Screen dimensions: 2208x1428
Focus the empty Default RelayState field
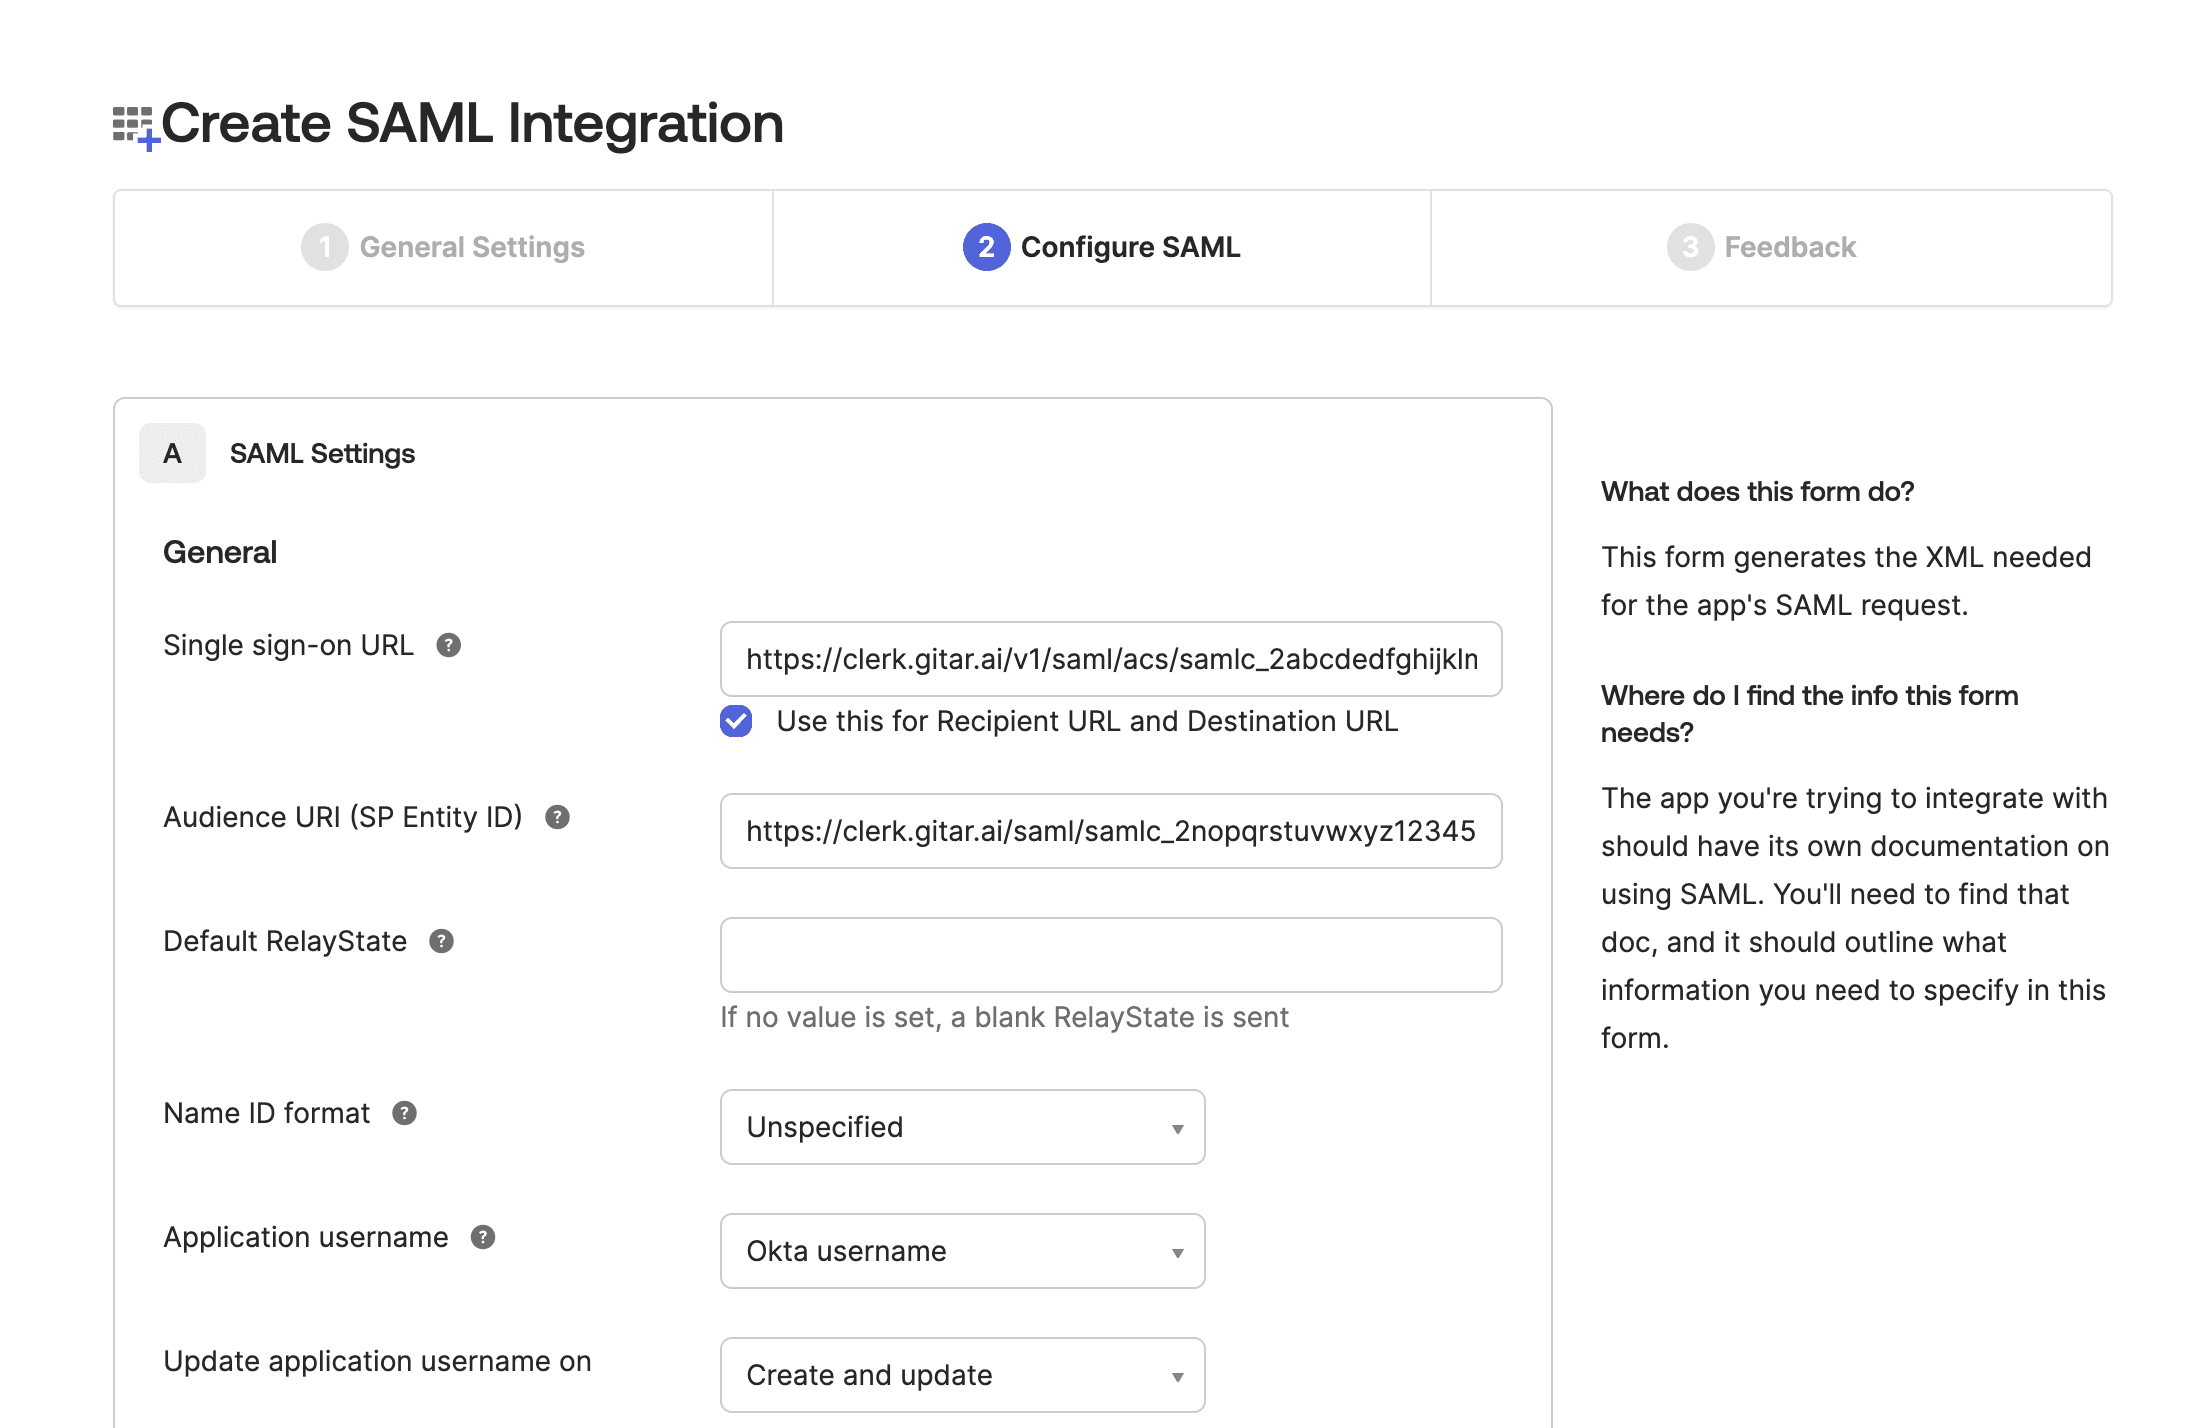pyautogui.click(x=1110, y=955)
